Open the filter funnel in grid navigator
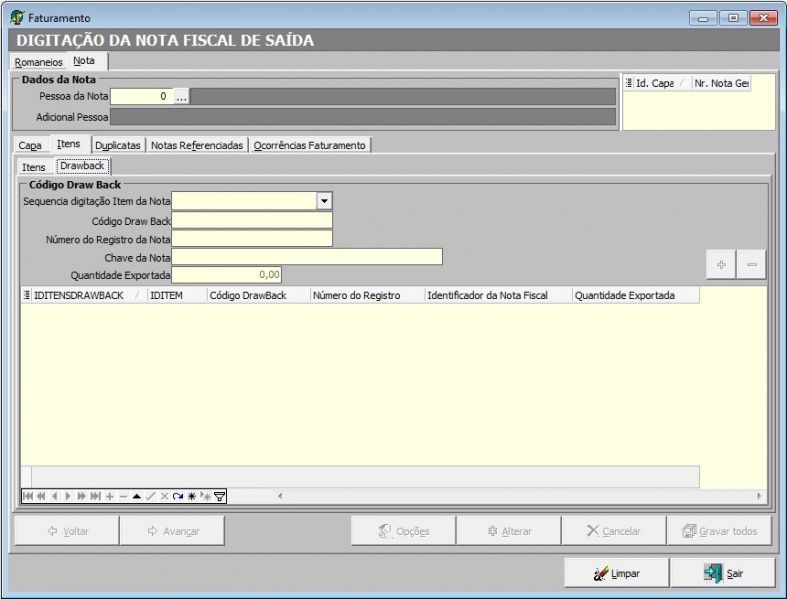Image resolution: width=787 pixels, height=599 pixels. click(x=220, y=496)
